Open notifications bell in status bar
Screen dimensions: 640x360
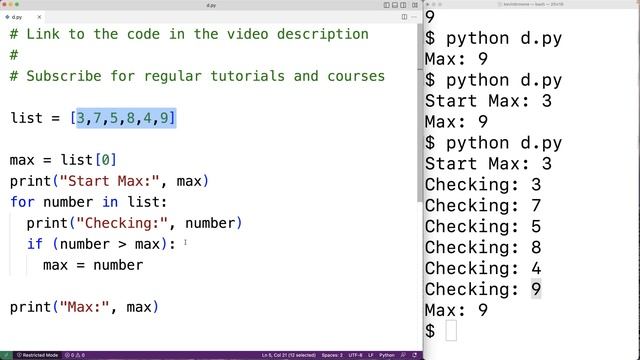point(415,355)
